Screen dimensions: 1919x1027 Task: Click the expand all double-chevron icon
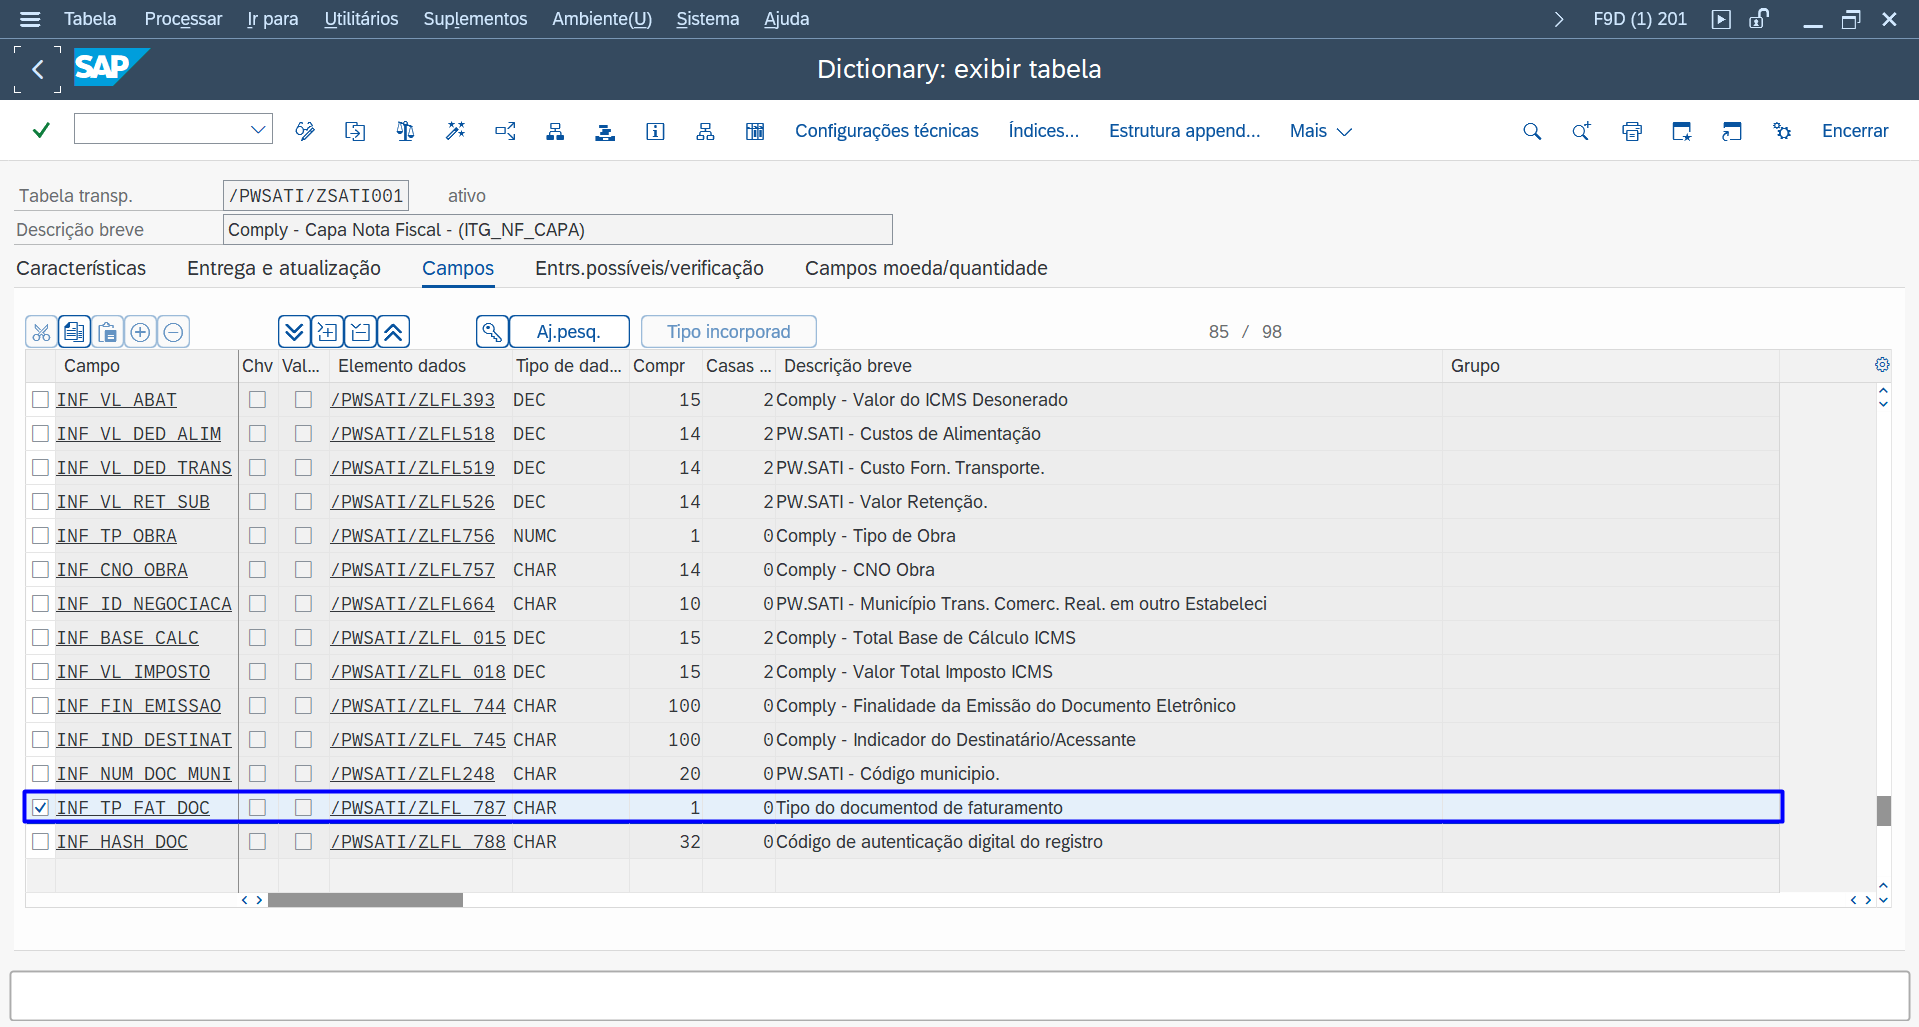coord(293,332)
